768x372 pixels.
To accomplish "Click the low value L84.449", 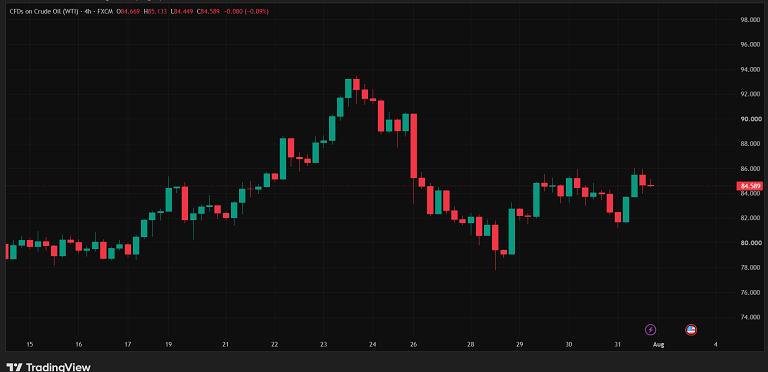I will [182, 12].
